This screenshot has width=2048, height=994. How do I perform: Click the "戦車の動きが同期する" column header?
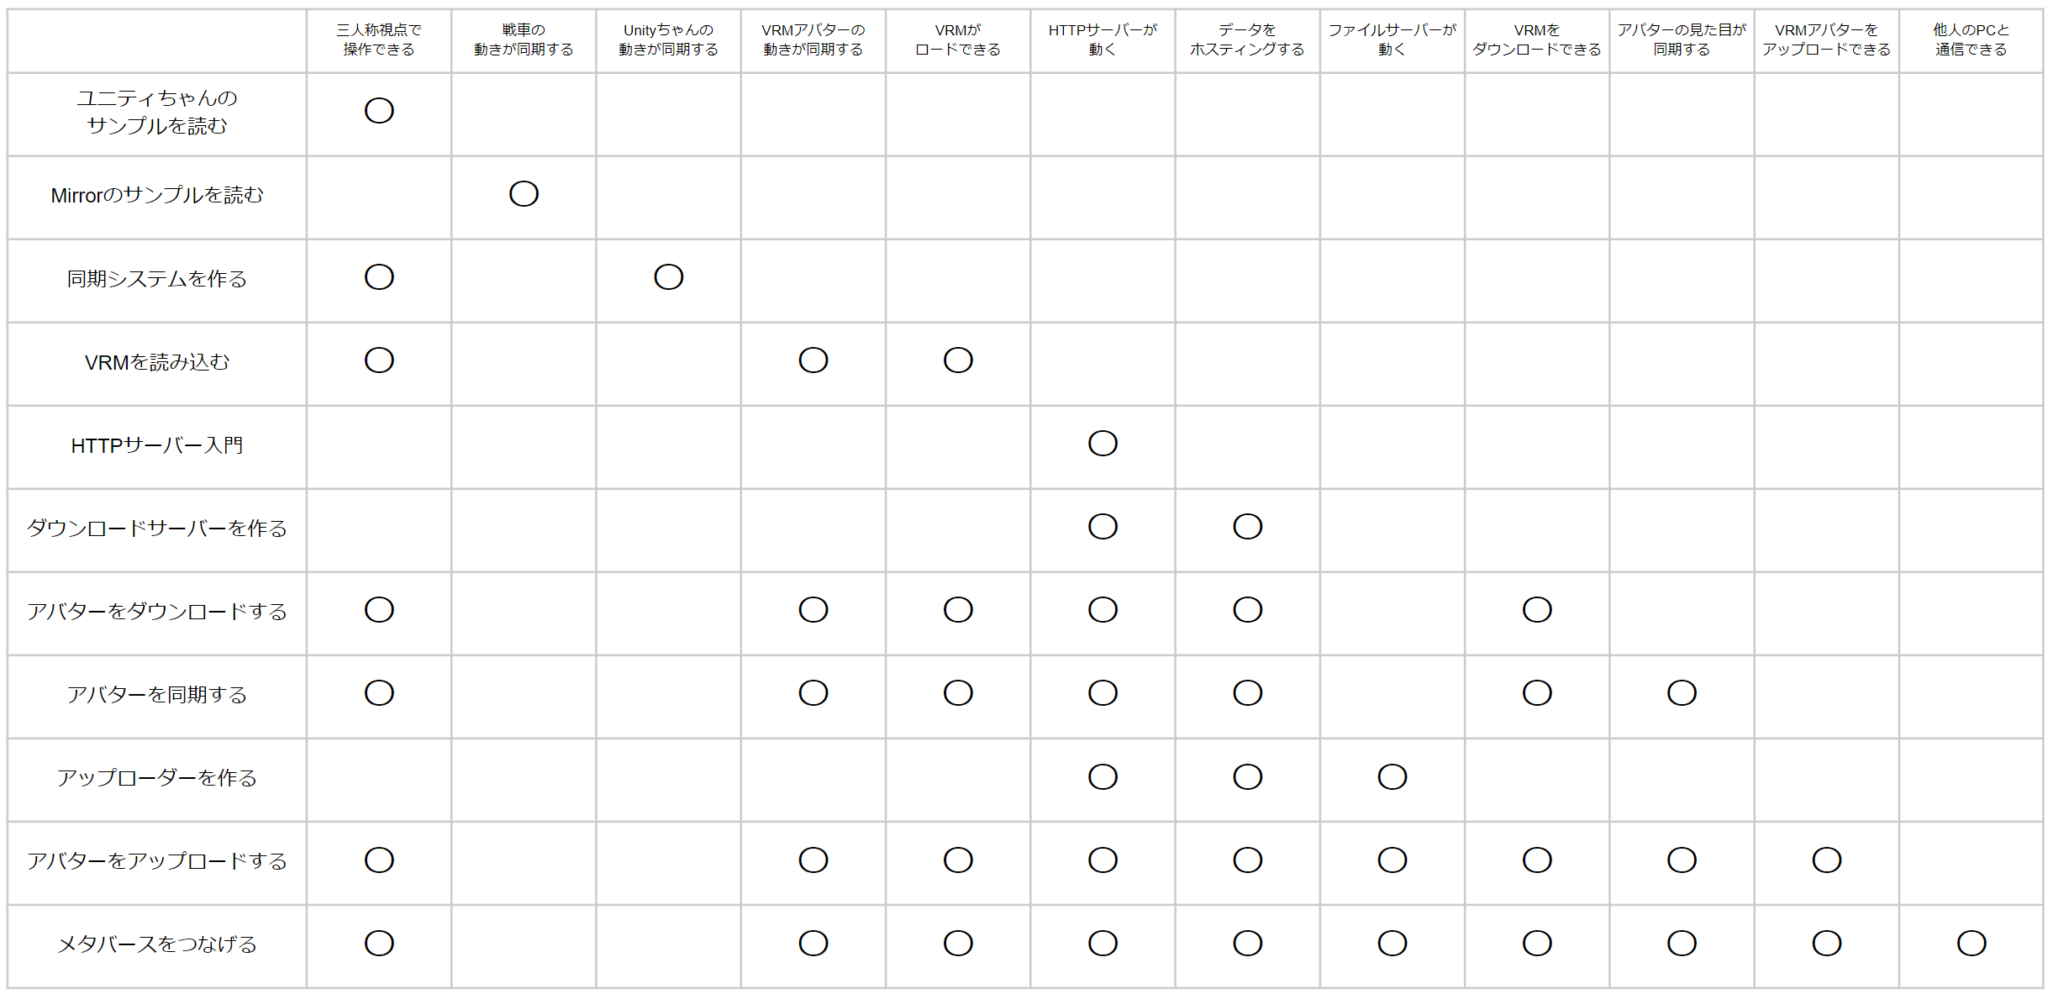click(x=524, y=40)
